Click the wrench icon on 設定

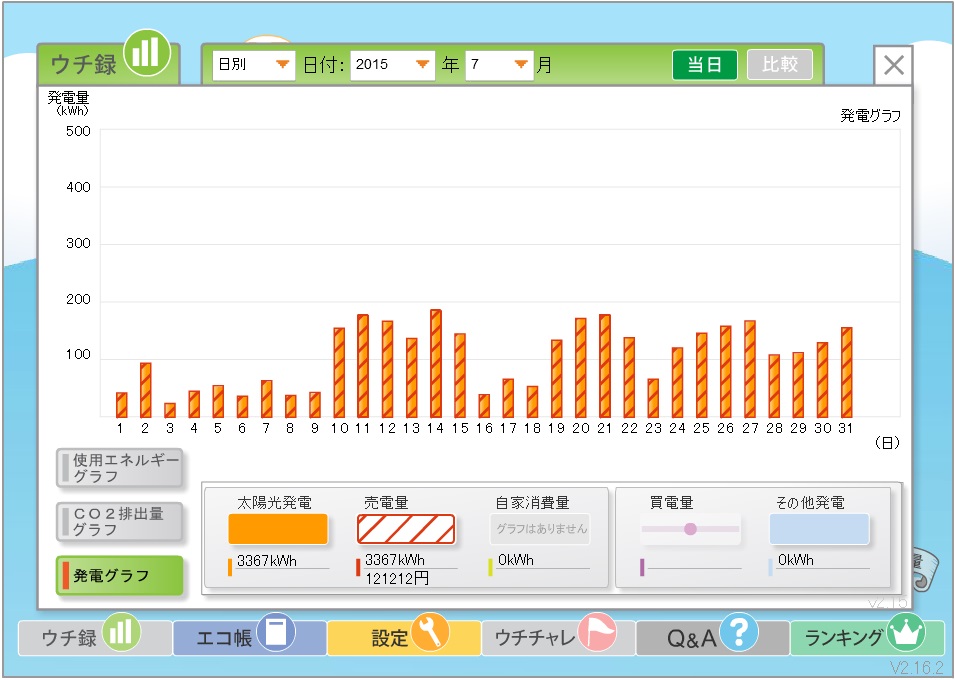click(x=430, y=632)
